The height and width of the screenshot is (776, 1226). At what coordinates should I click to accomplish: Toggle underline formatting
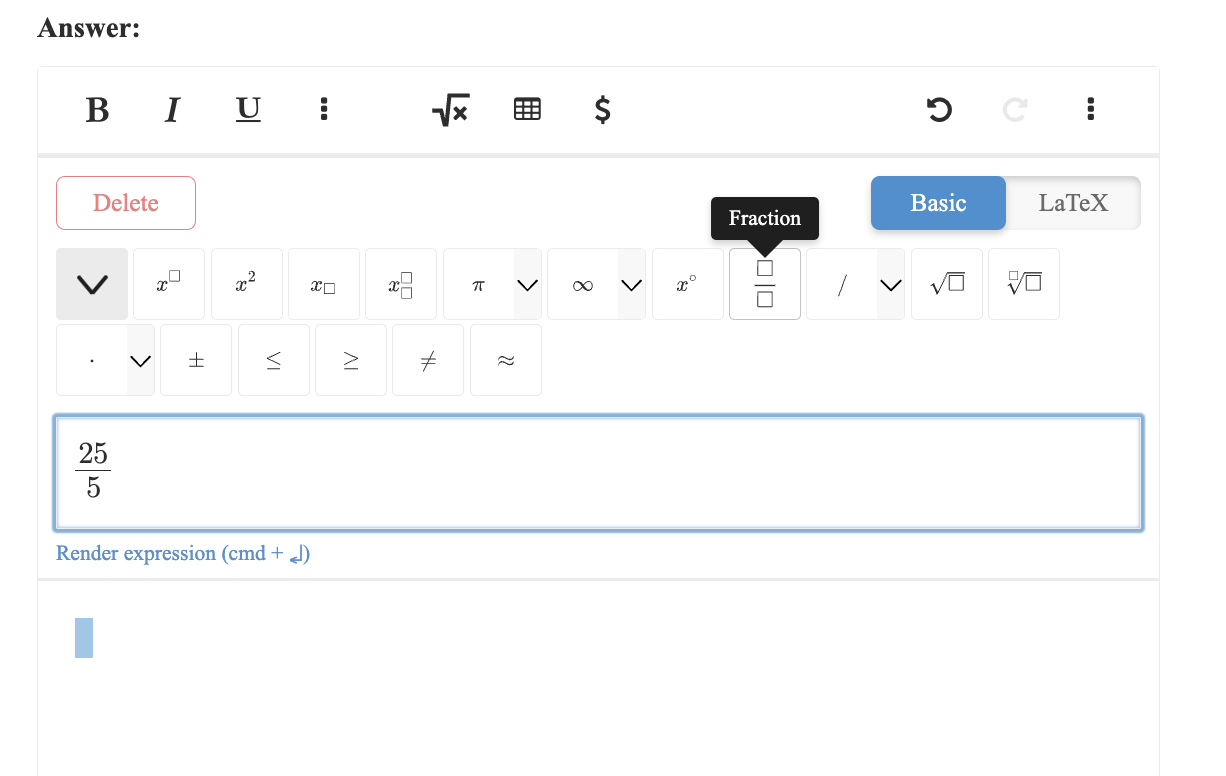[x=248, y=109]
